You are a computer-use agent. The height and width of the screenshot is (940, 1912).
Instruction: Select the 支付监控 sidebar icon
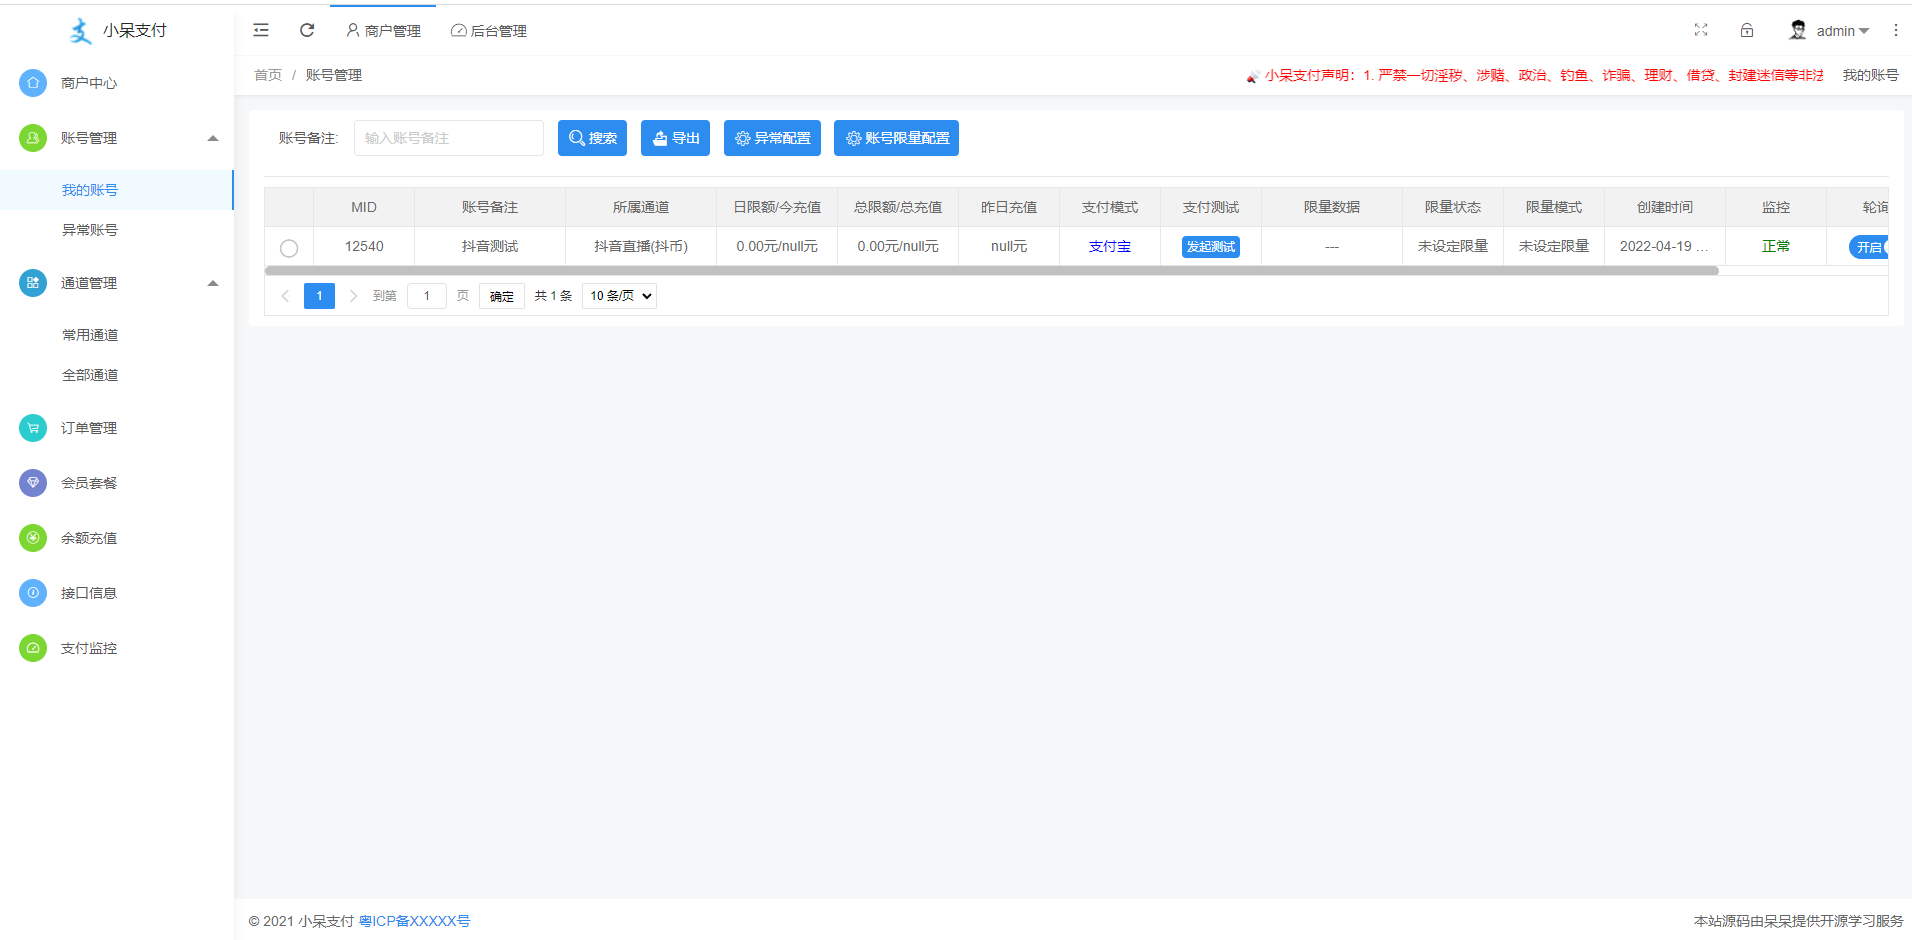pos(33,647)
